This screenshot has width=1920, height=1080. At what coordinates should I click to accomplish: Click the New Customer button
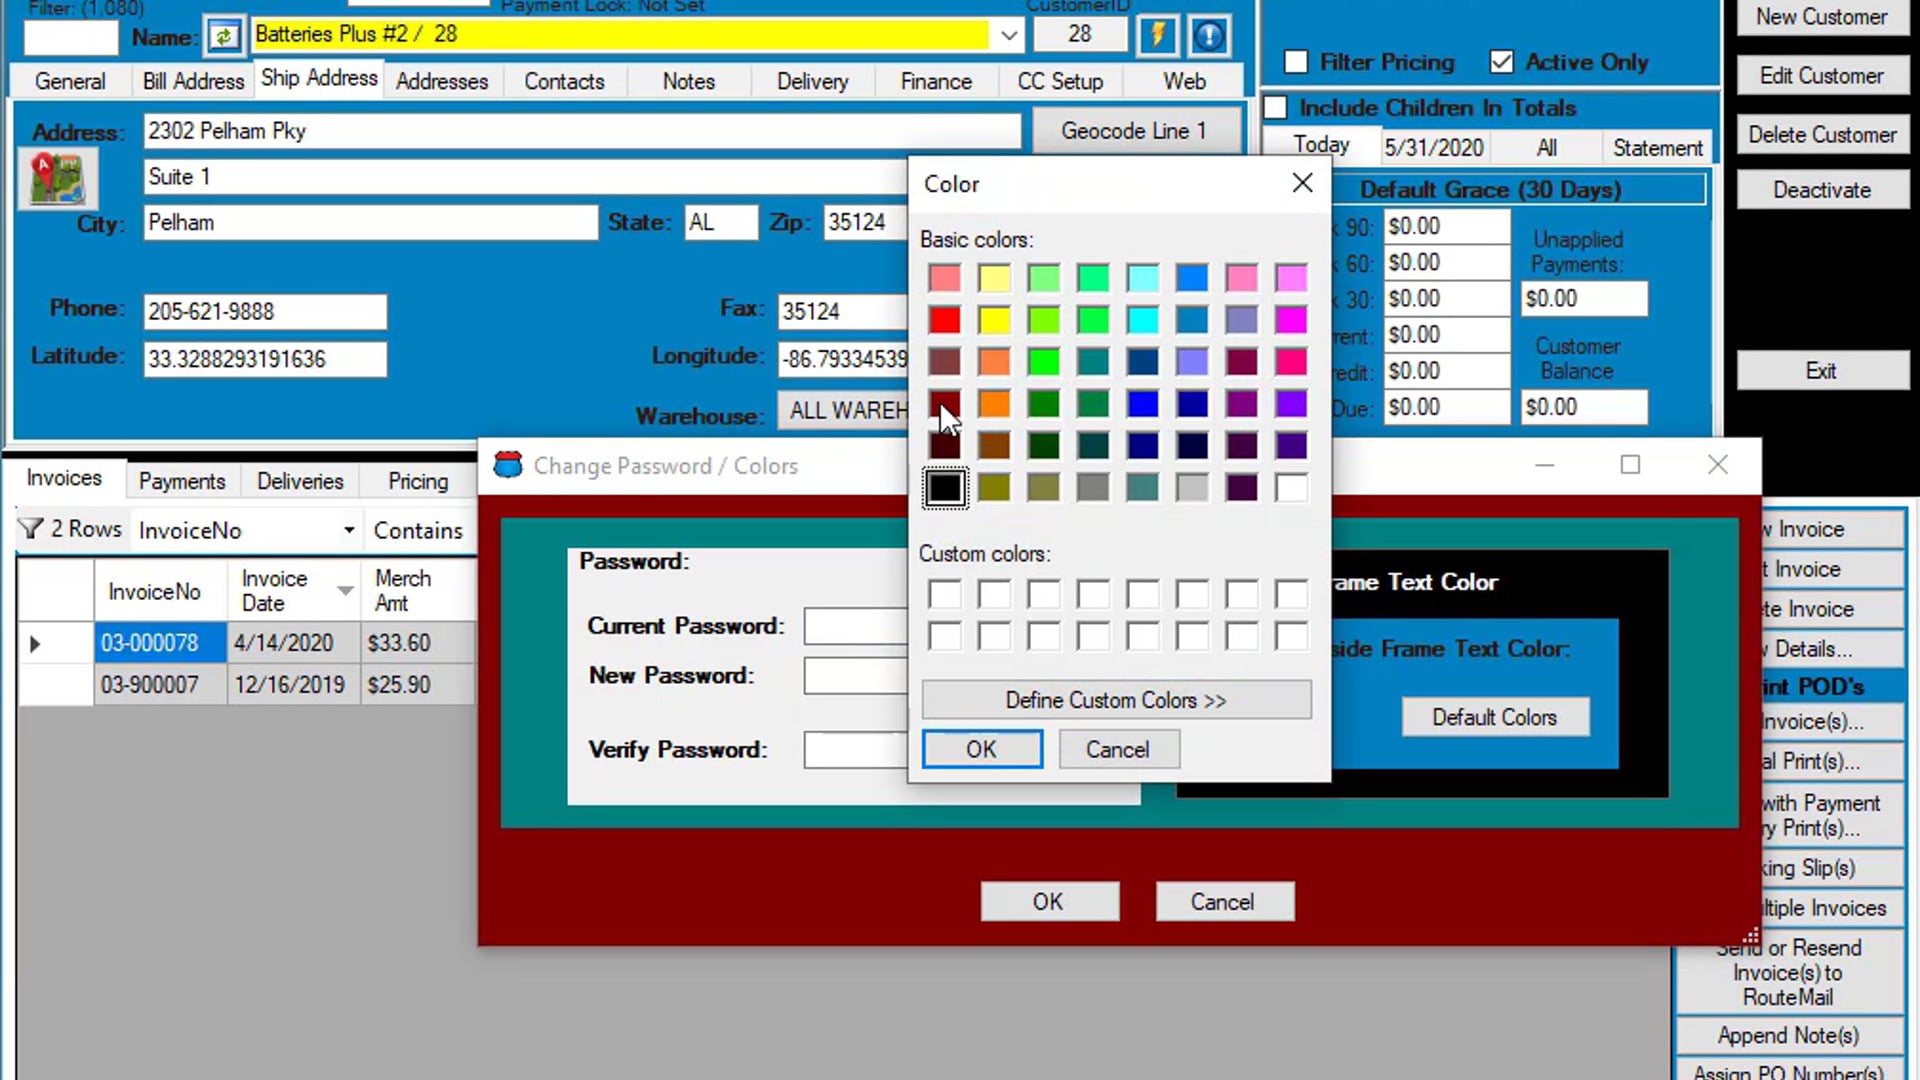pyautogui.click(x=1821, y=17)
